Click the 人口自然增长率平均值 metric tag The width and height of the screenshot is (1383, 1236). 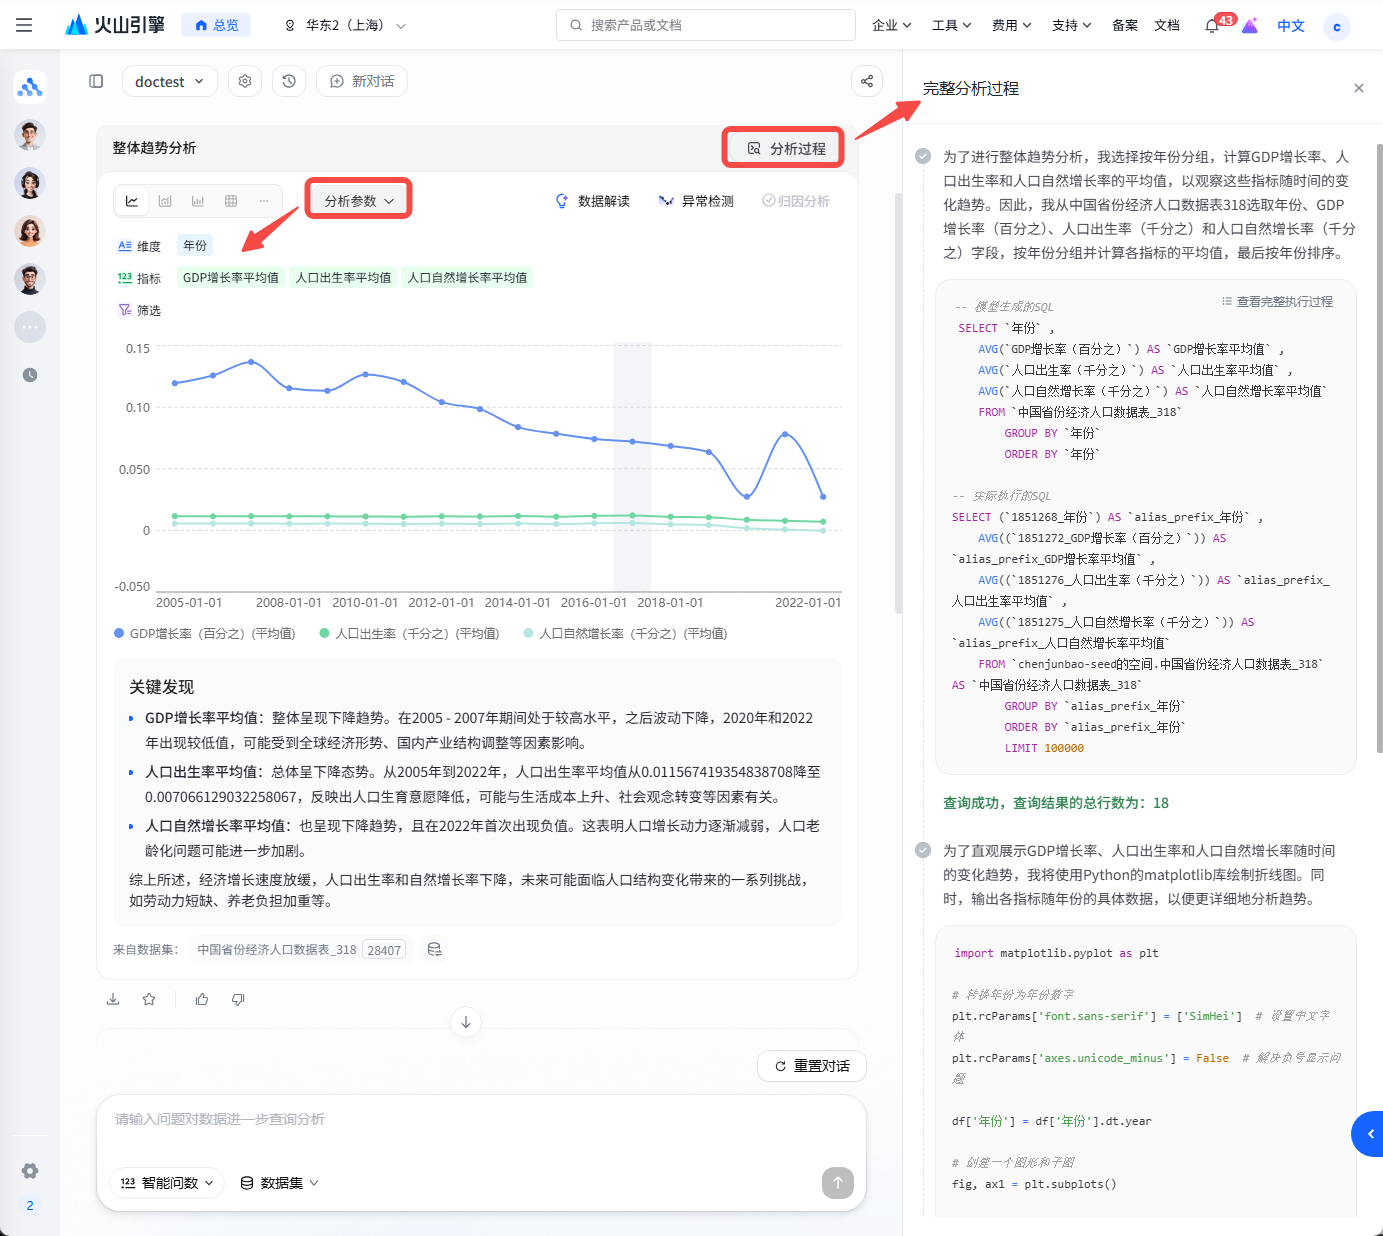(x=467, y=277)
